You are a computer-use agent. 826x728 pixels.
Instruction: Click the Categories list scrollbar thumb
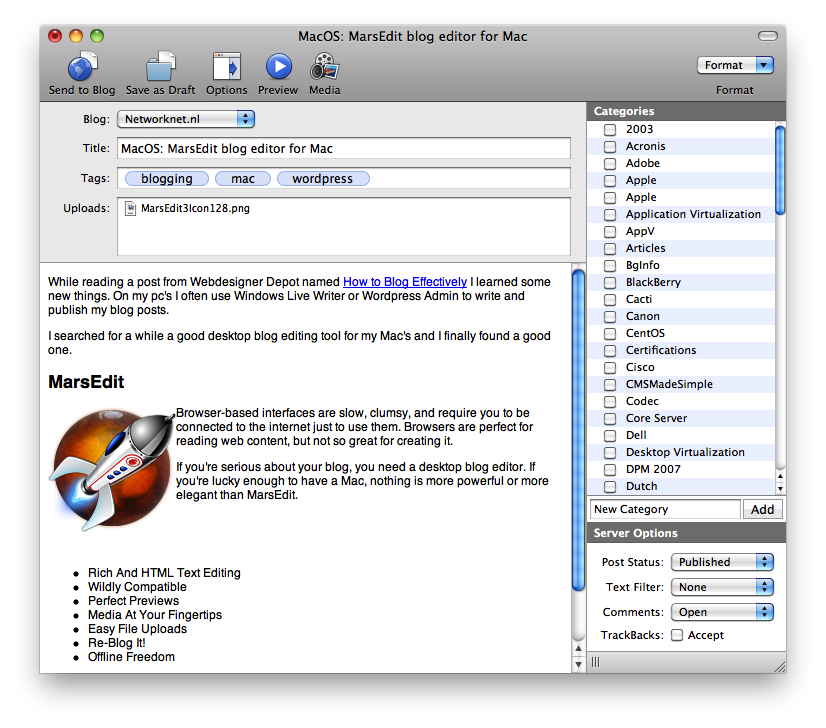click(780, 170)
